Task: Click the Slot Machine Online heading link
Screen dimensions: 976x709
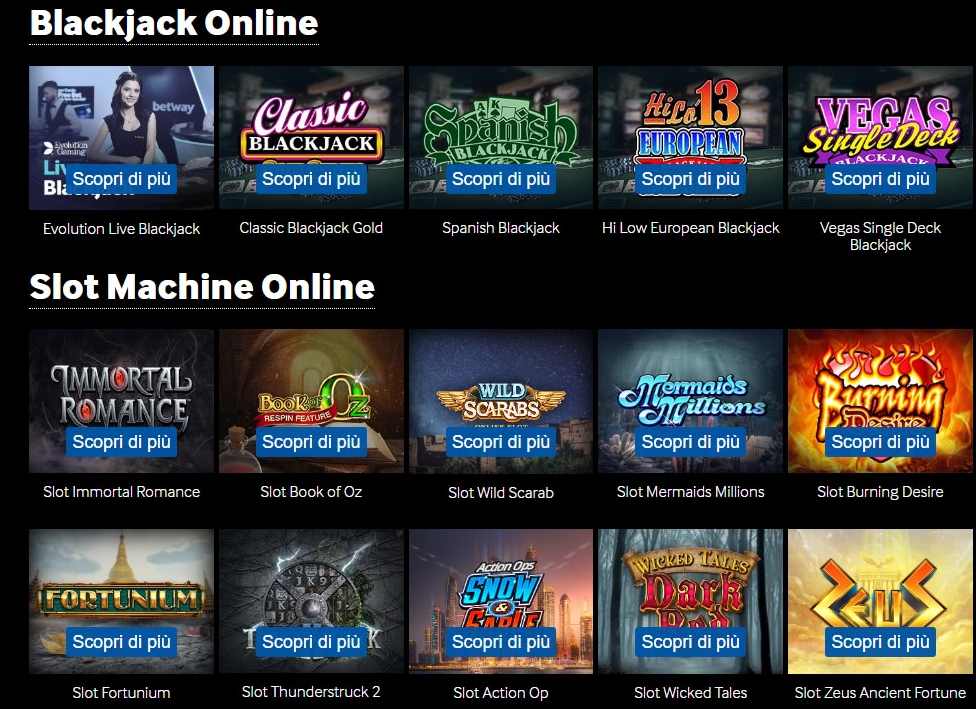Action: 202,287
